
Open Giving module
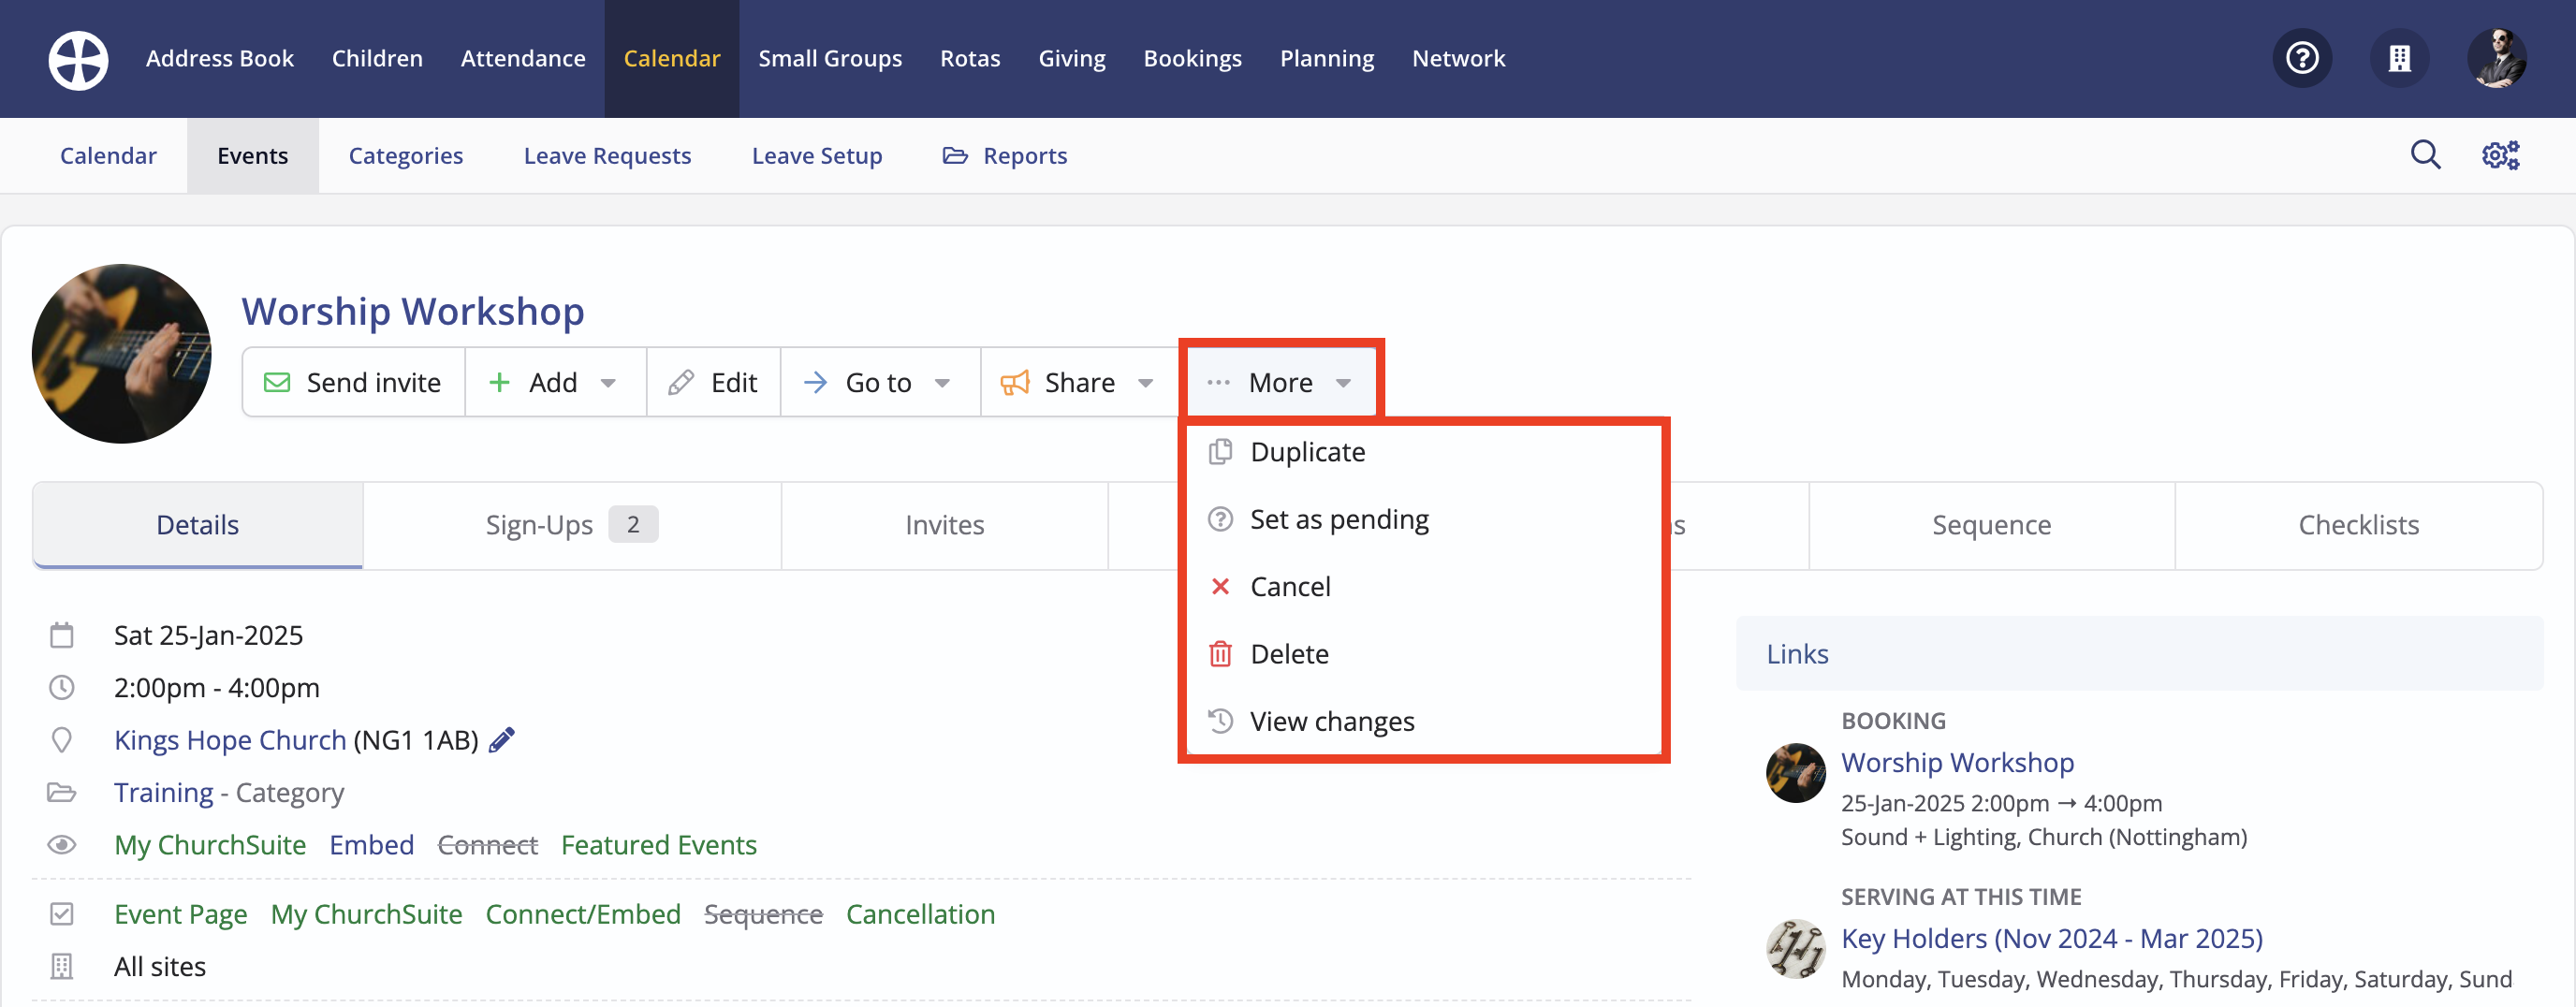point(1072,58)
